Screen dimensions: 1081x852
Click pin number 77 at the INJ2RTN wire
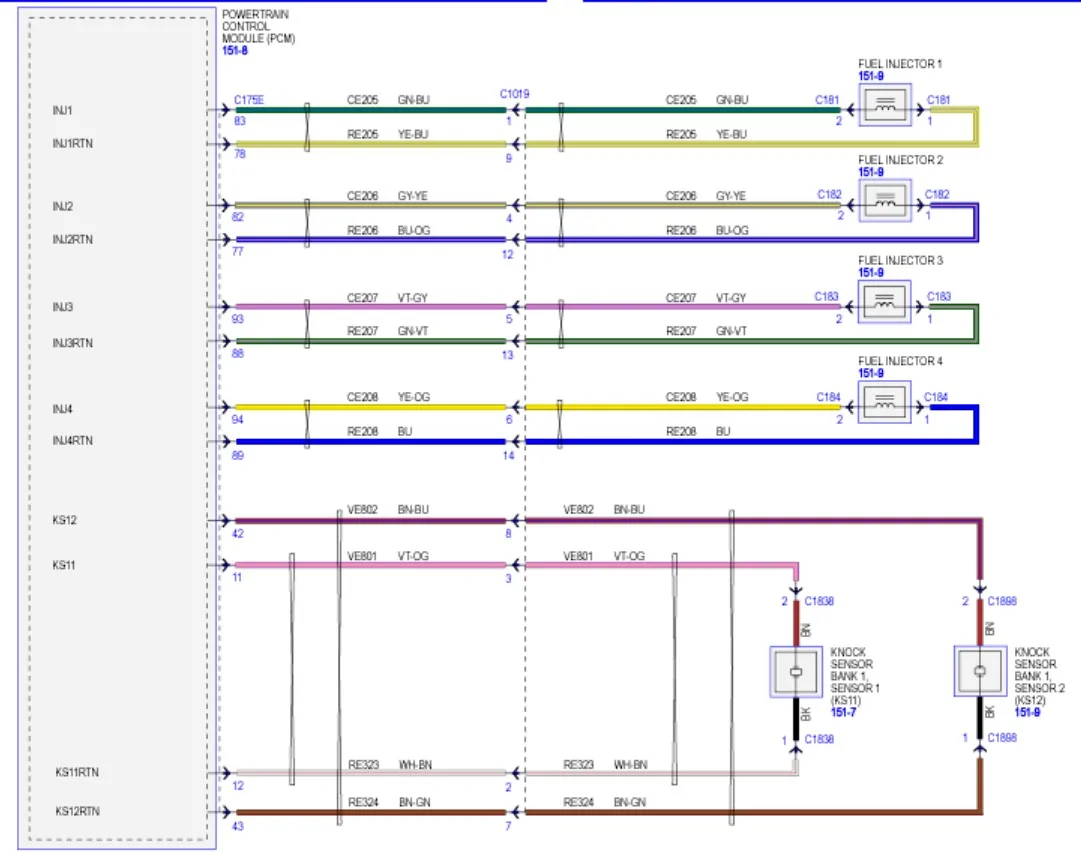[x=238, y=251]
